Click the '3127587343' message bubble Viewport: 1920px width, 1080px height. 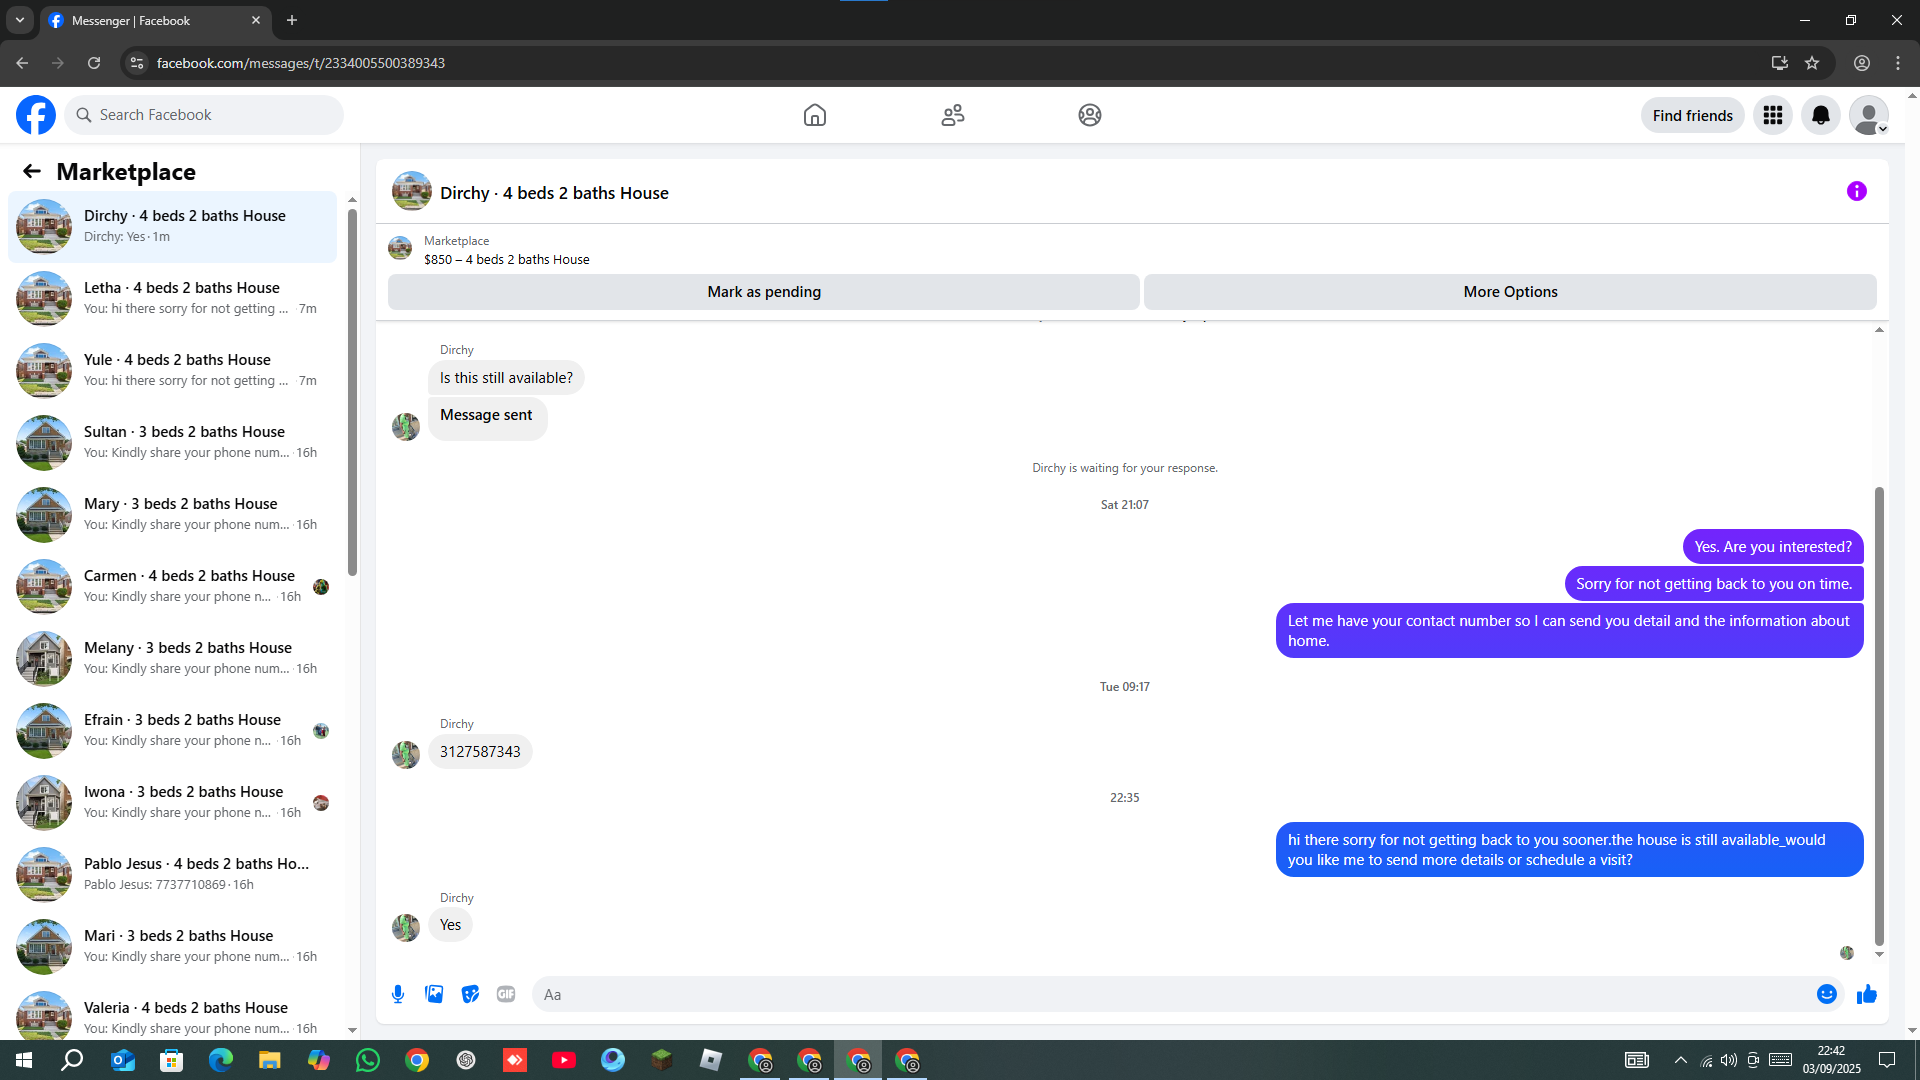[480, 752]
